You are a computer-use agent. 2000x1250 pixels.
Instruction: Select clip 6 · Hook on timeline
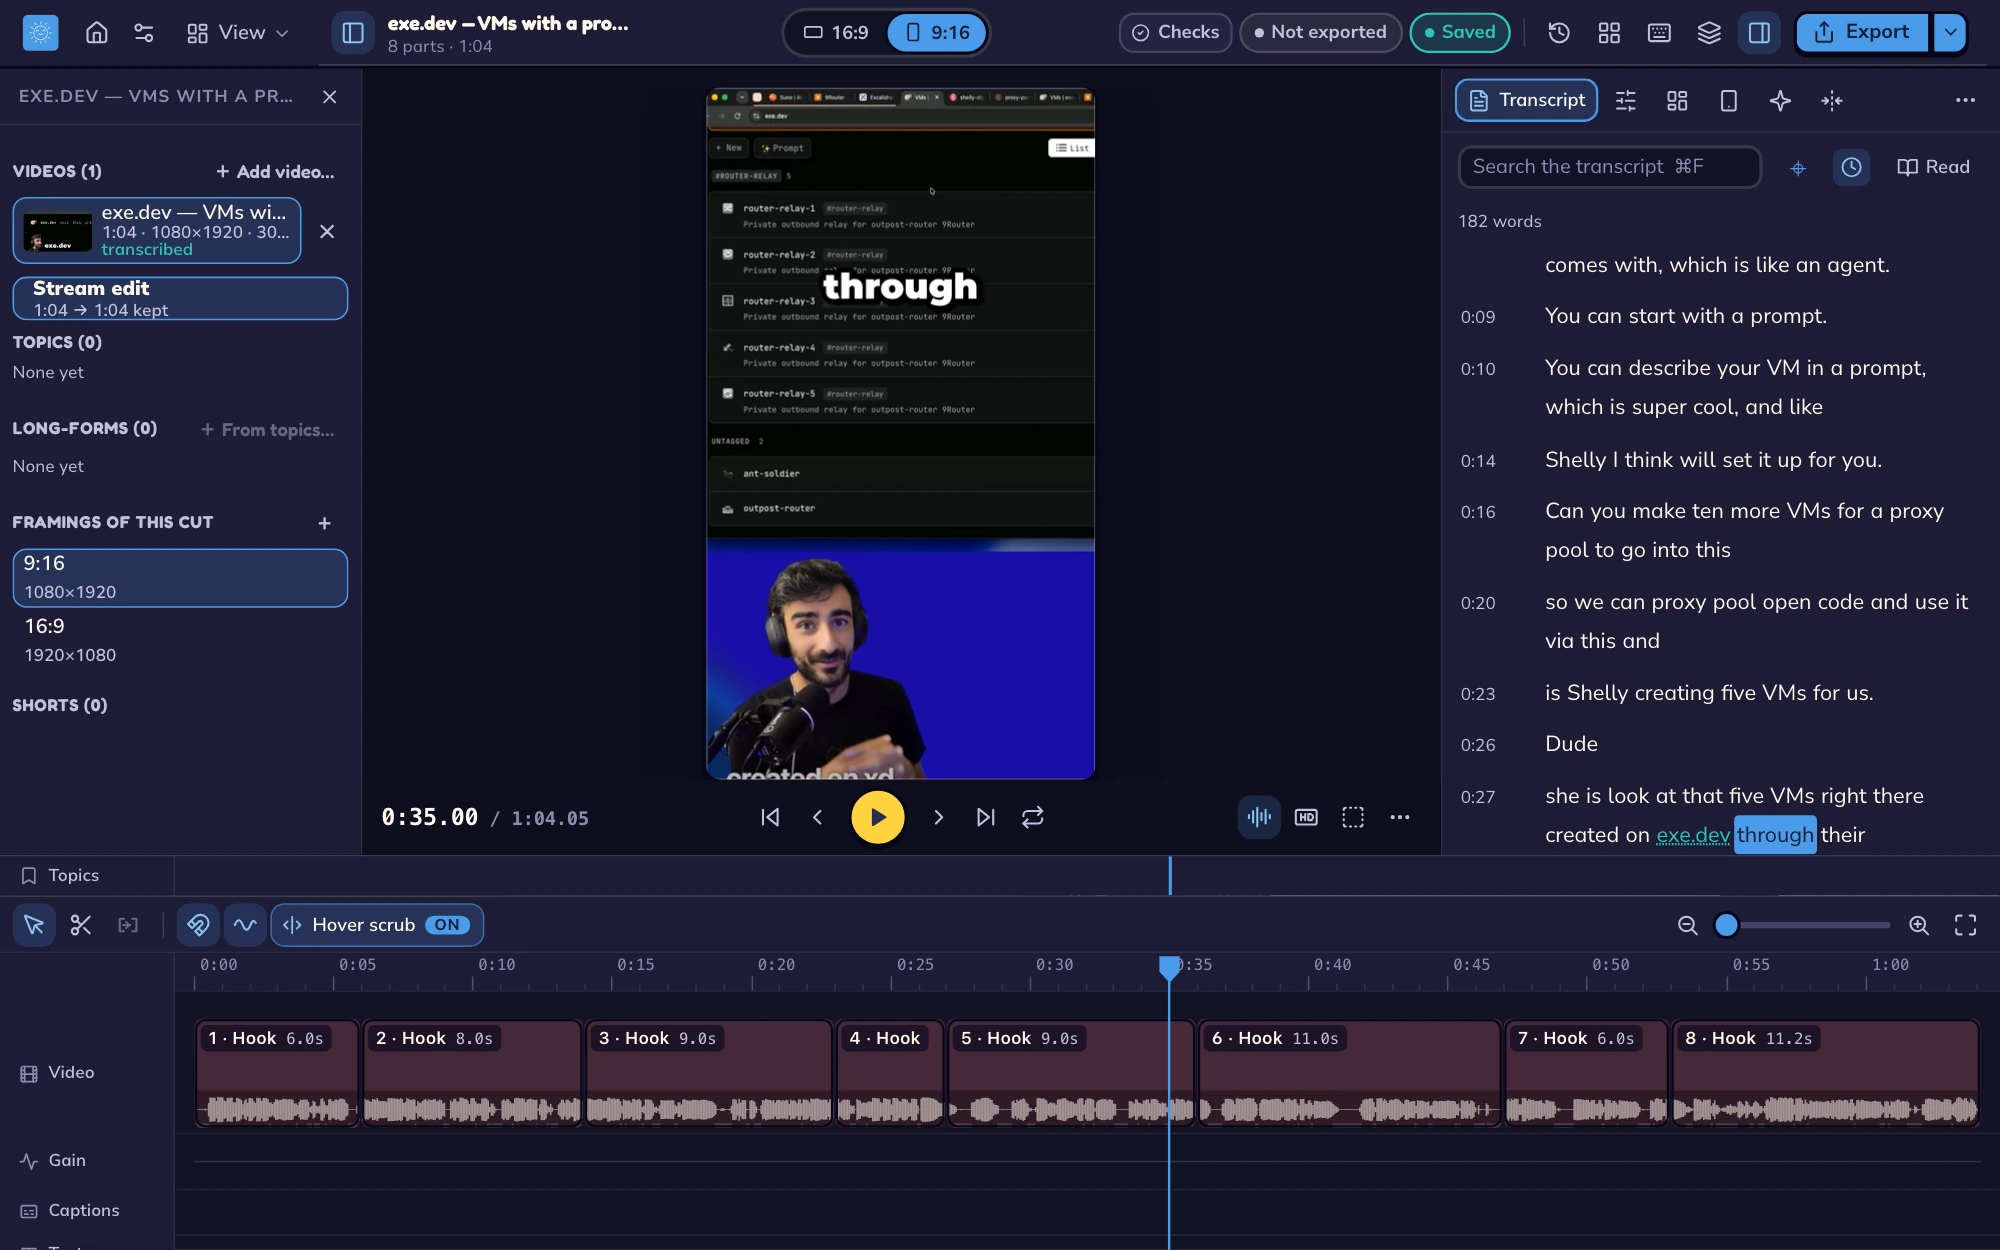[1349, 1072]
